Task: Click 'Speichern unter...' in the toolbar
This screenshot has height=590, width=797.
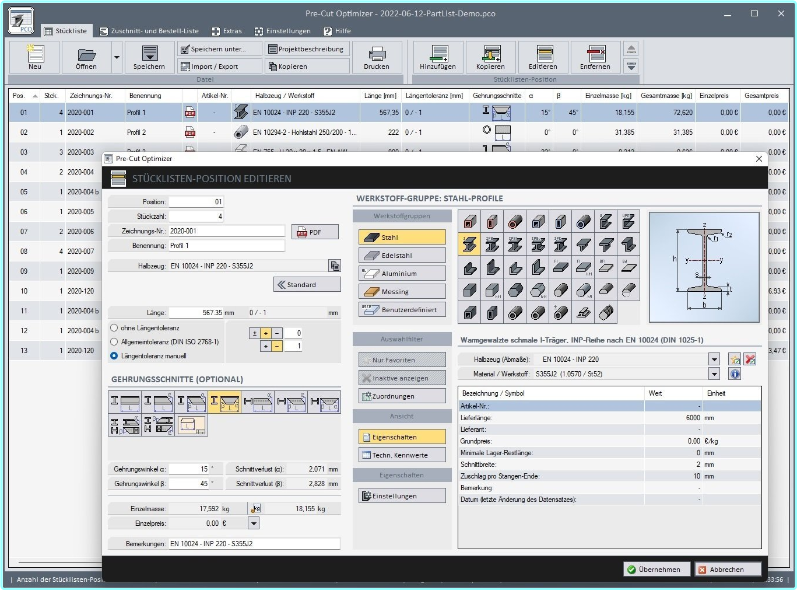Action: (220, 49)
